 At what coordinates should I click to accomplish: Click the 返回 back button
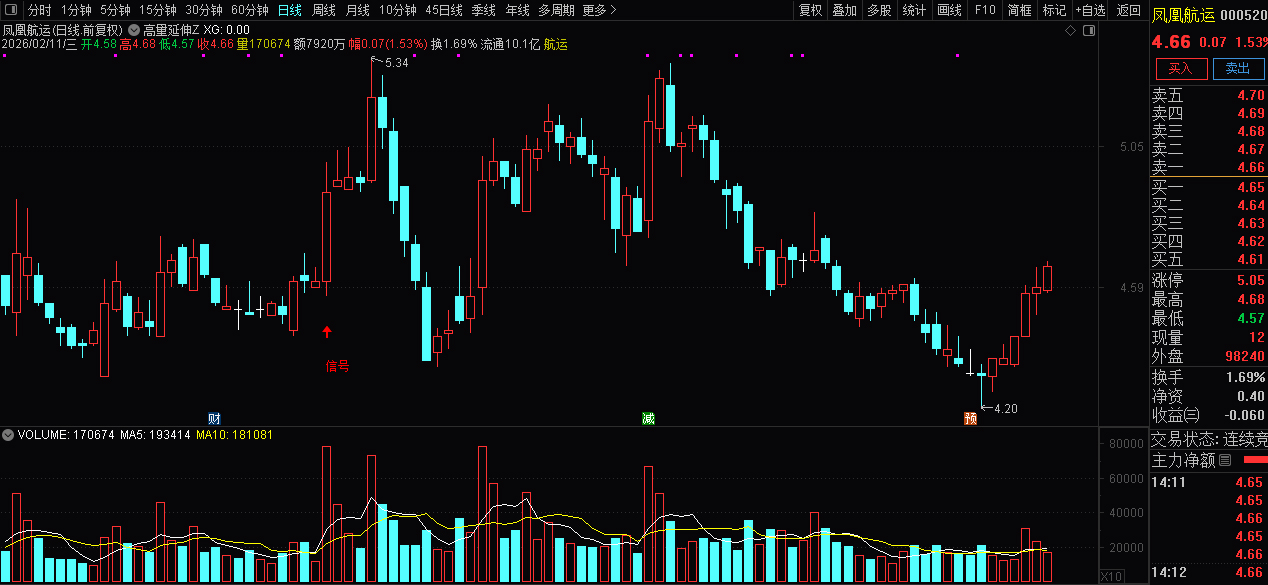click(x=1128, y=10)
